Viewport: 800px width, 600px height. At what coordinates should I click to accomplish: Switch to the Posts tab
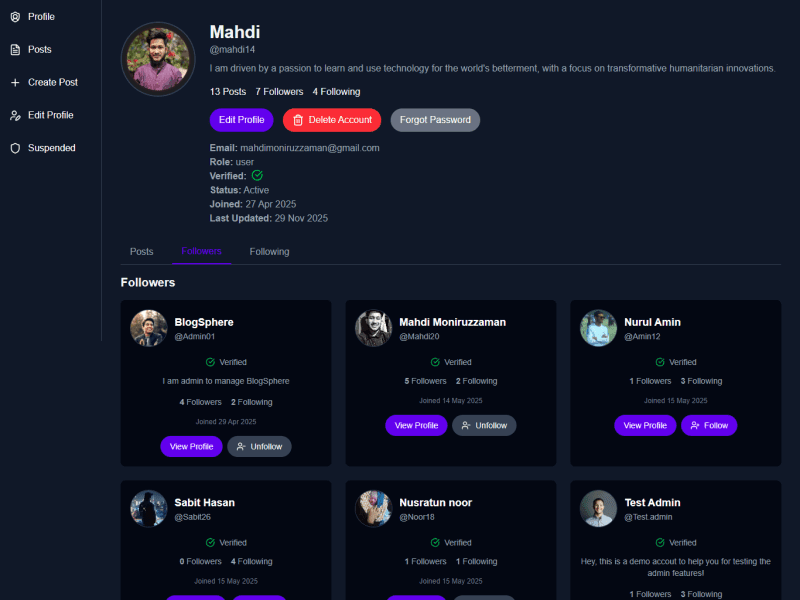coord(141,251)
